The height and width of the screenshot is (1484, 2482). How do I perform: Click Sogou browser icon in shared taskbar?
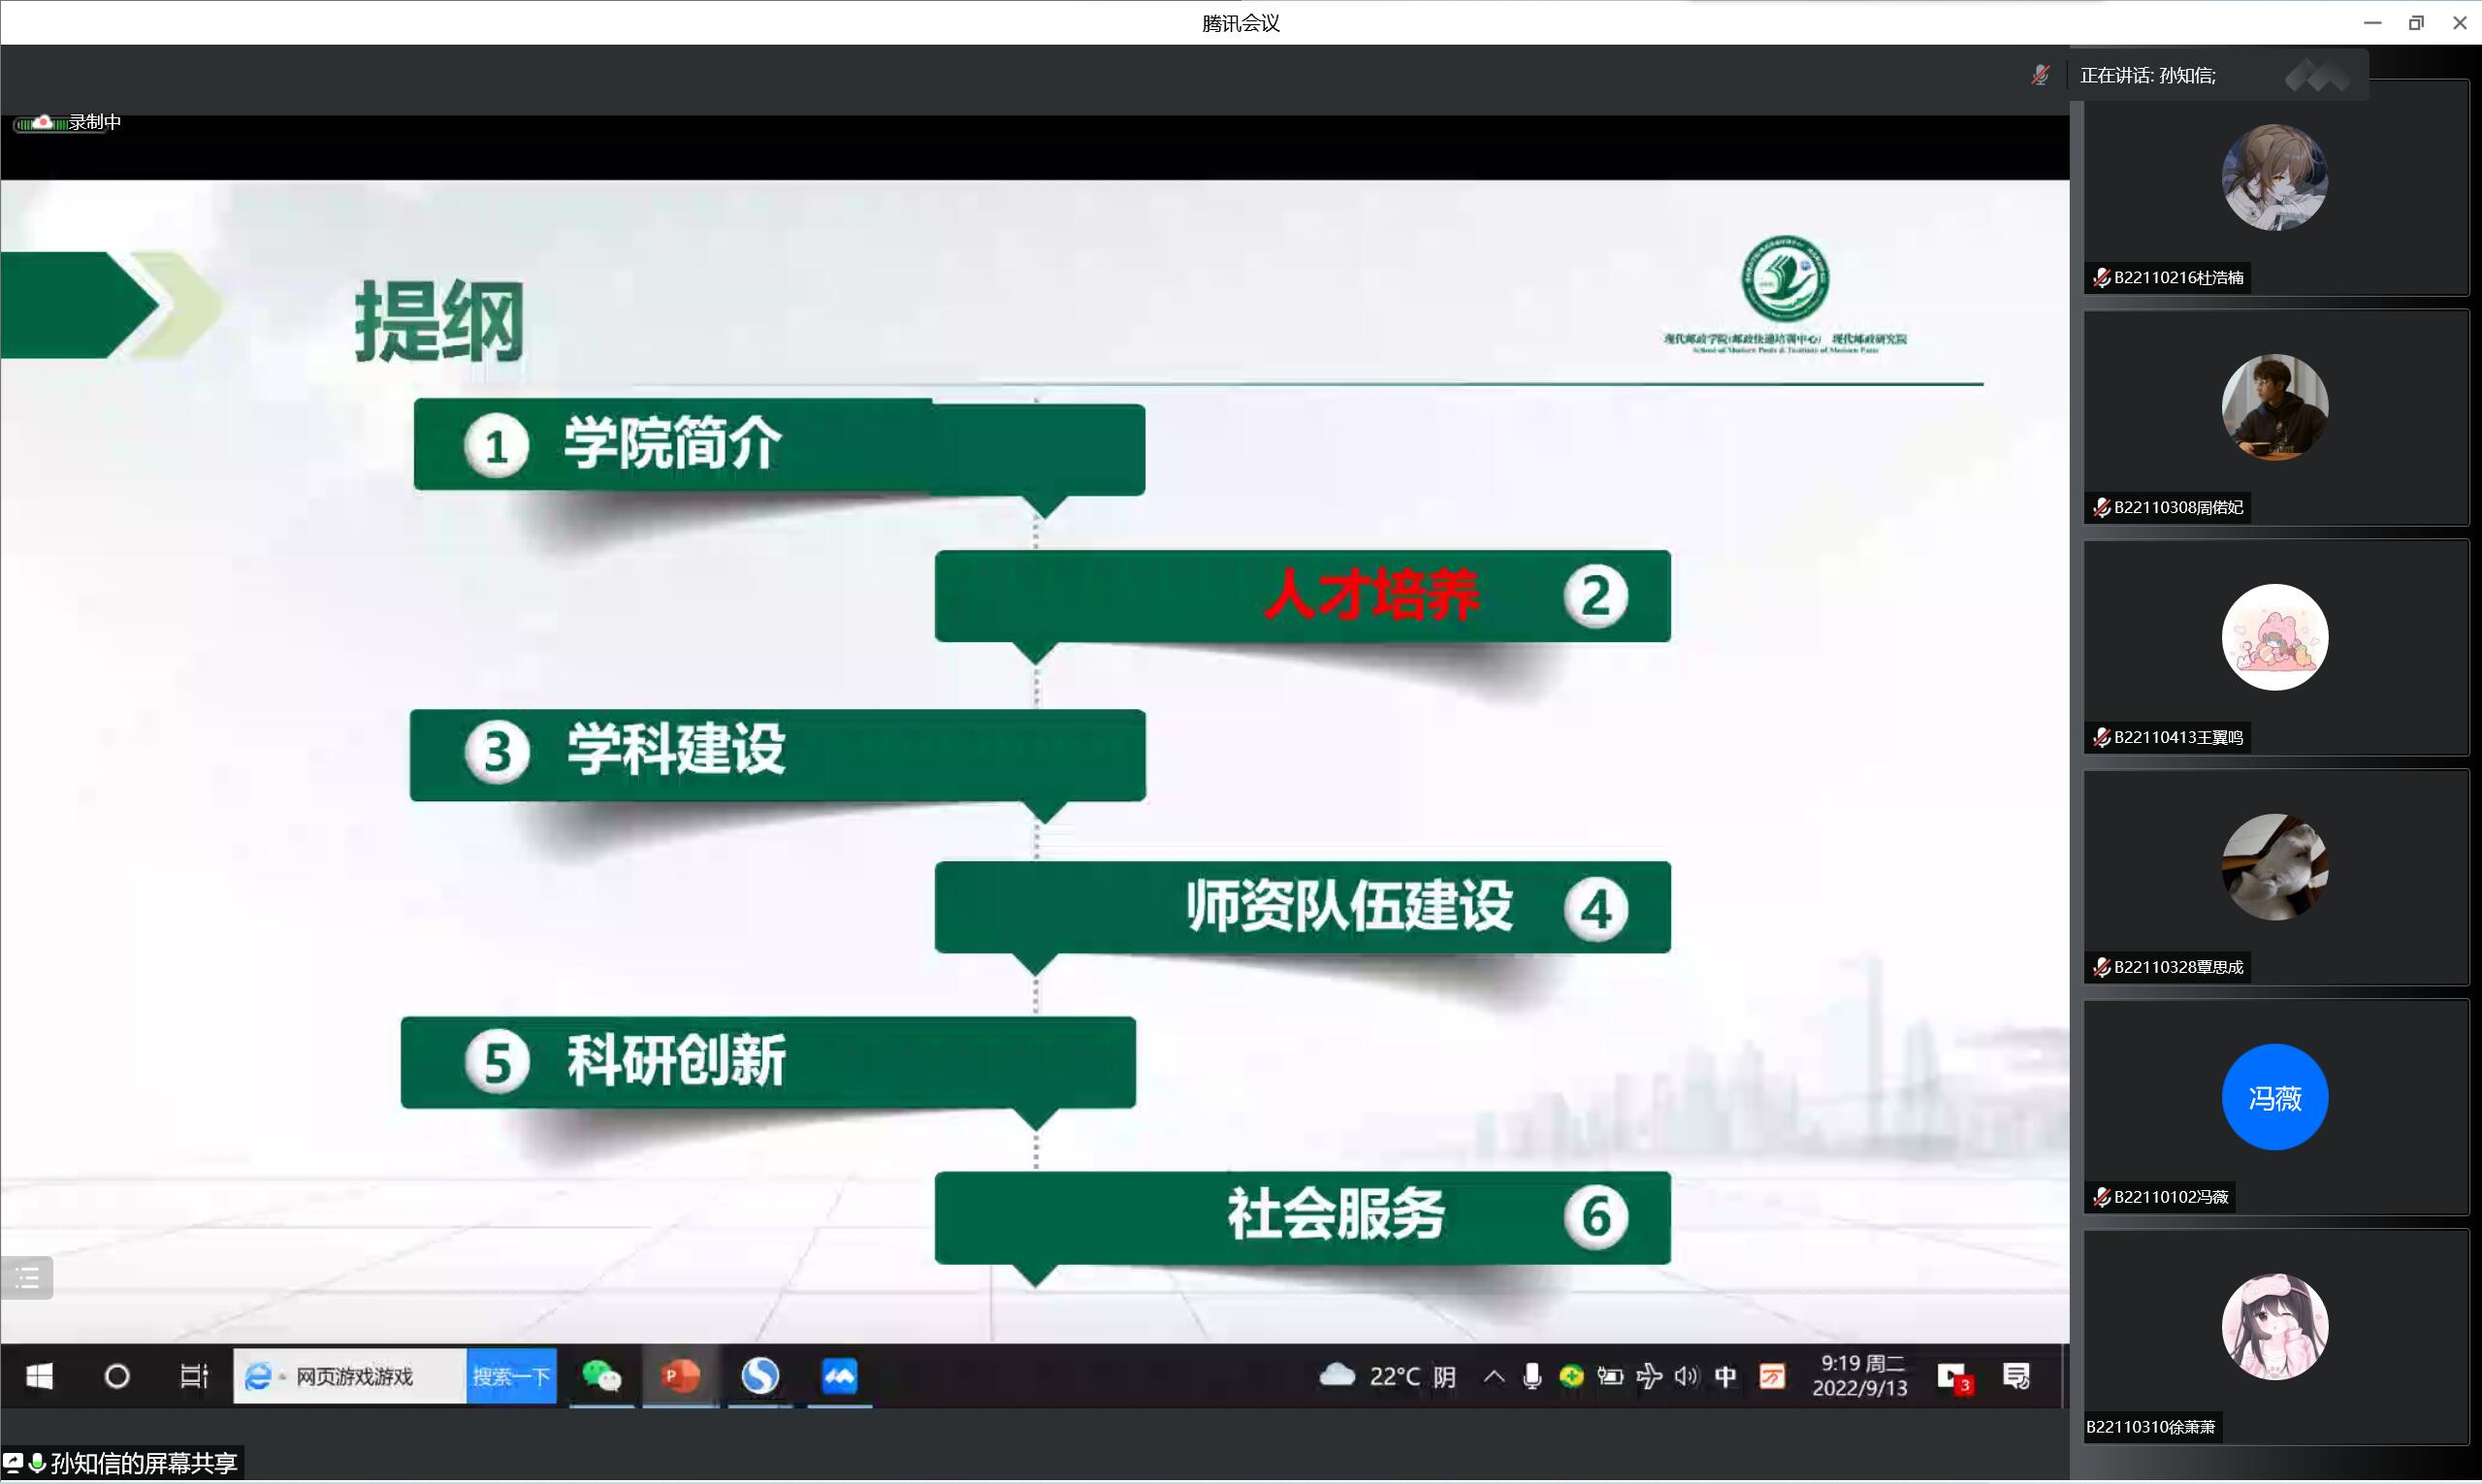coord(759,1377)
